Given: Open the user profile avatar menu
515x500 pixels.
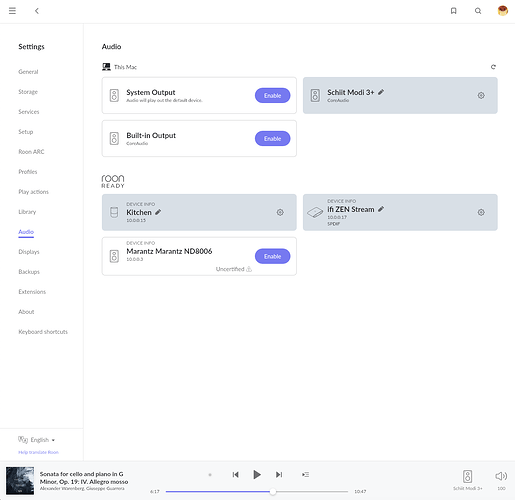Looking at the screenshot, I should pyautogui.click(x=502, y=11).
